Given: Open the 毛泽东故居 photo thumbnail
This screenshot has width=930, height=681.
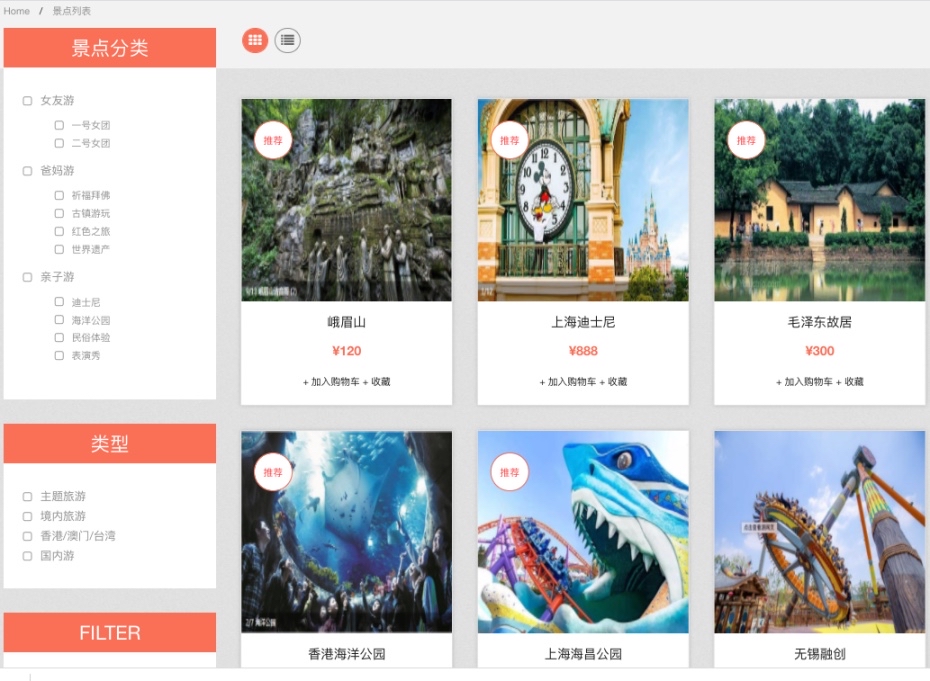Looking at the screenshot, I should click(x=820, y=200).
